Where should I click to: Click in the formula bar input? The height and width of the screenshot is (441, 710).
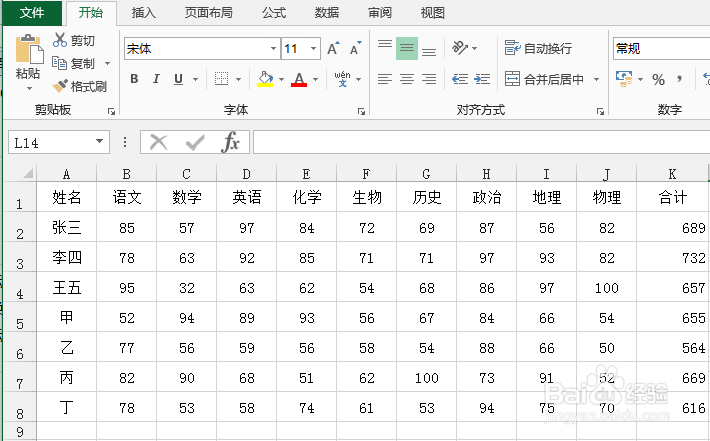click(x=481, y=142)
